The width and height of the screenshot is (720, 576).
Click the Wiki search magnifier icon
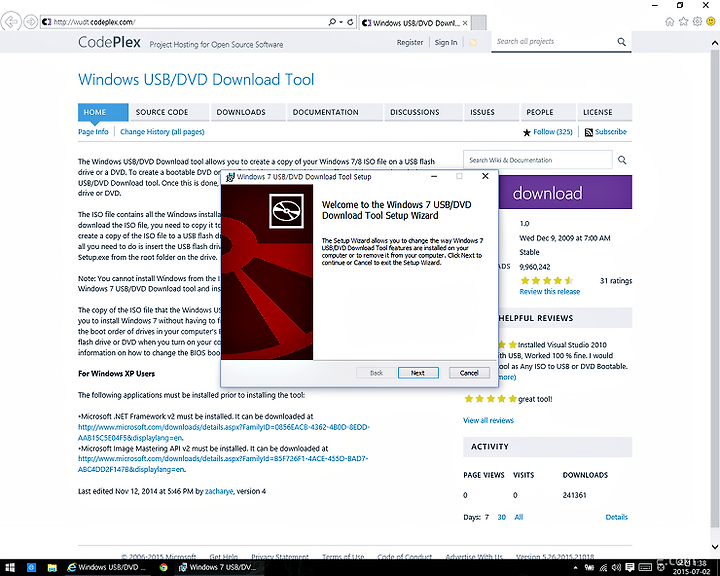[622, 160]
